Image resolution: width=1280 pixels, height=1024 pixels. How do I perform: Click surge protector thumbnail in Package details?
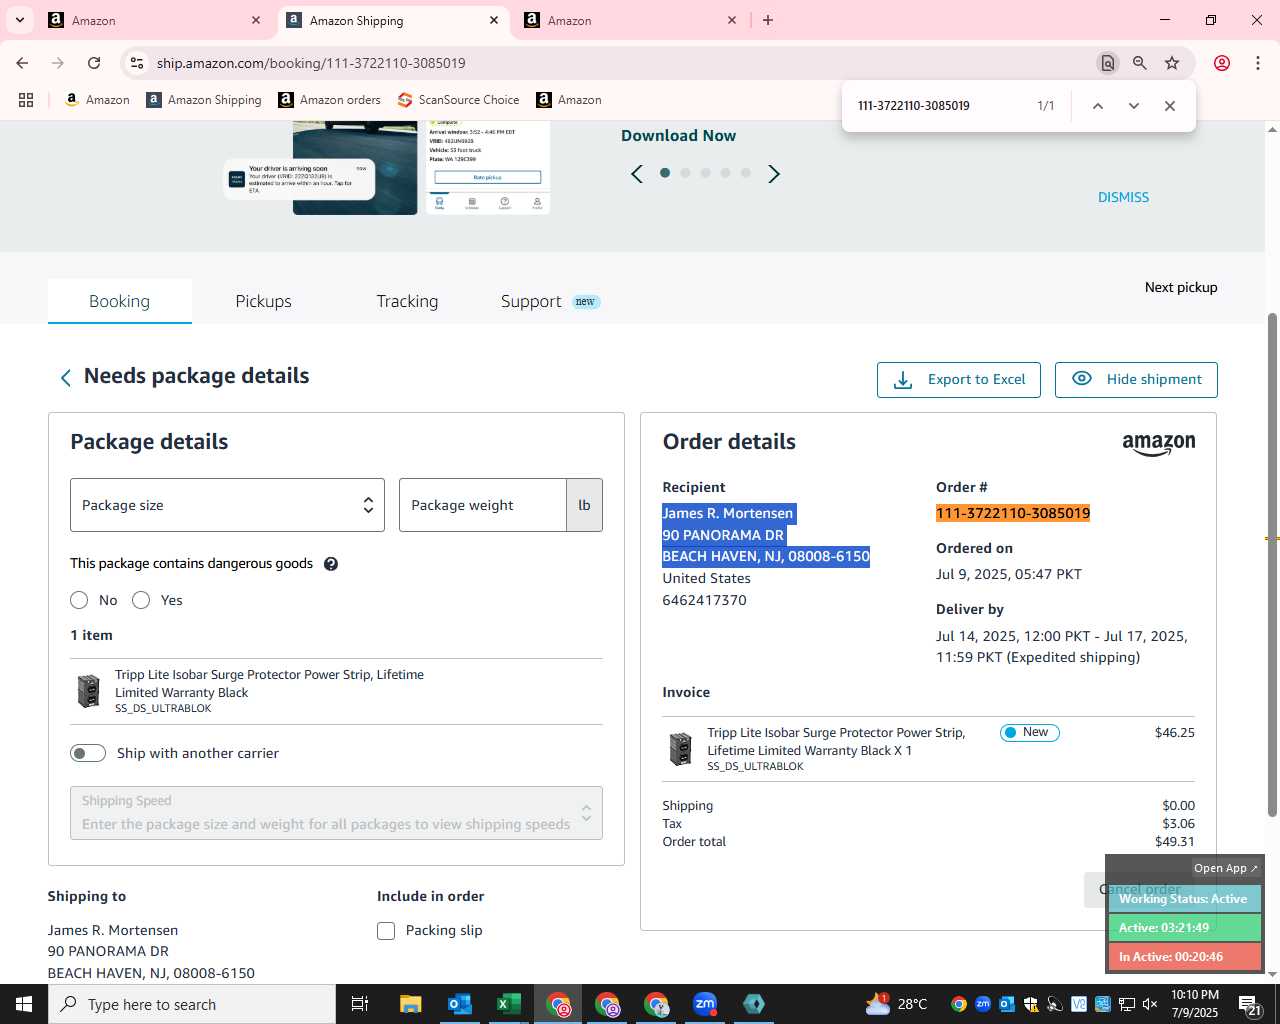(89, 691)
